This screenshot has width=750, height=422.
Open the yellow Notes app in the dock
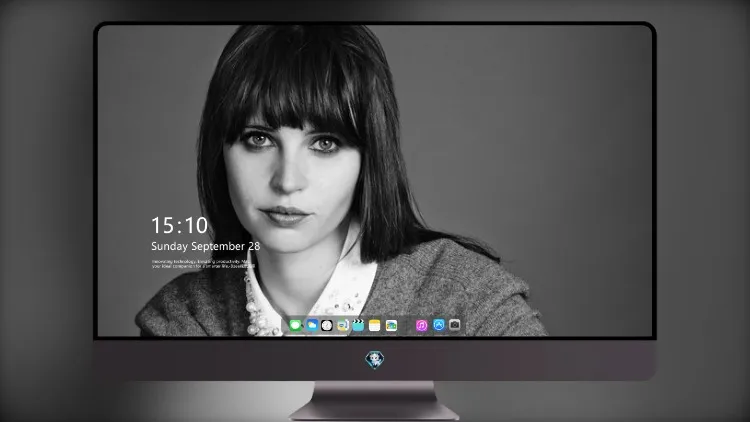375,325
